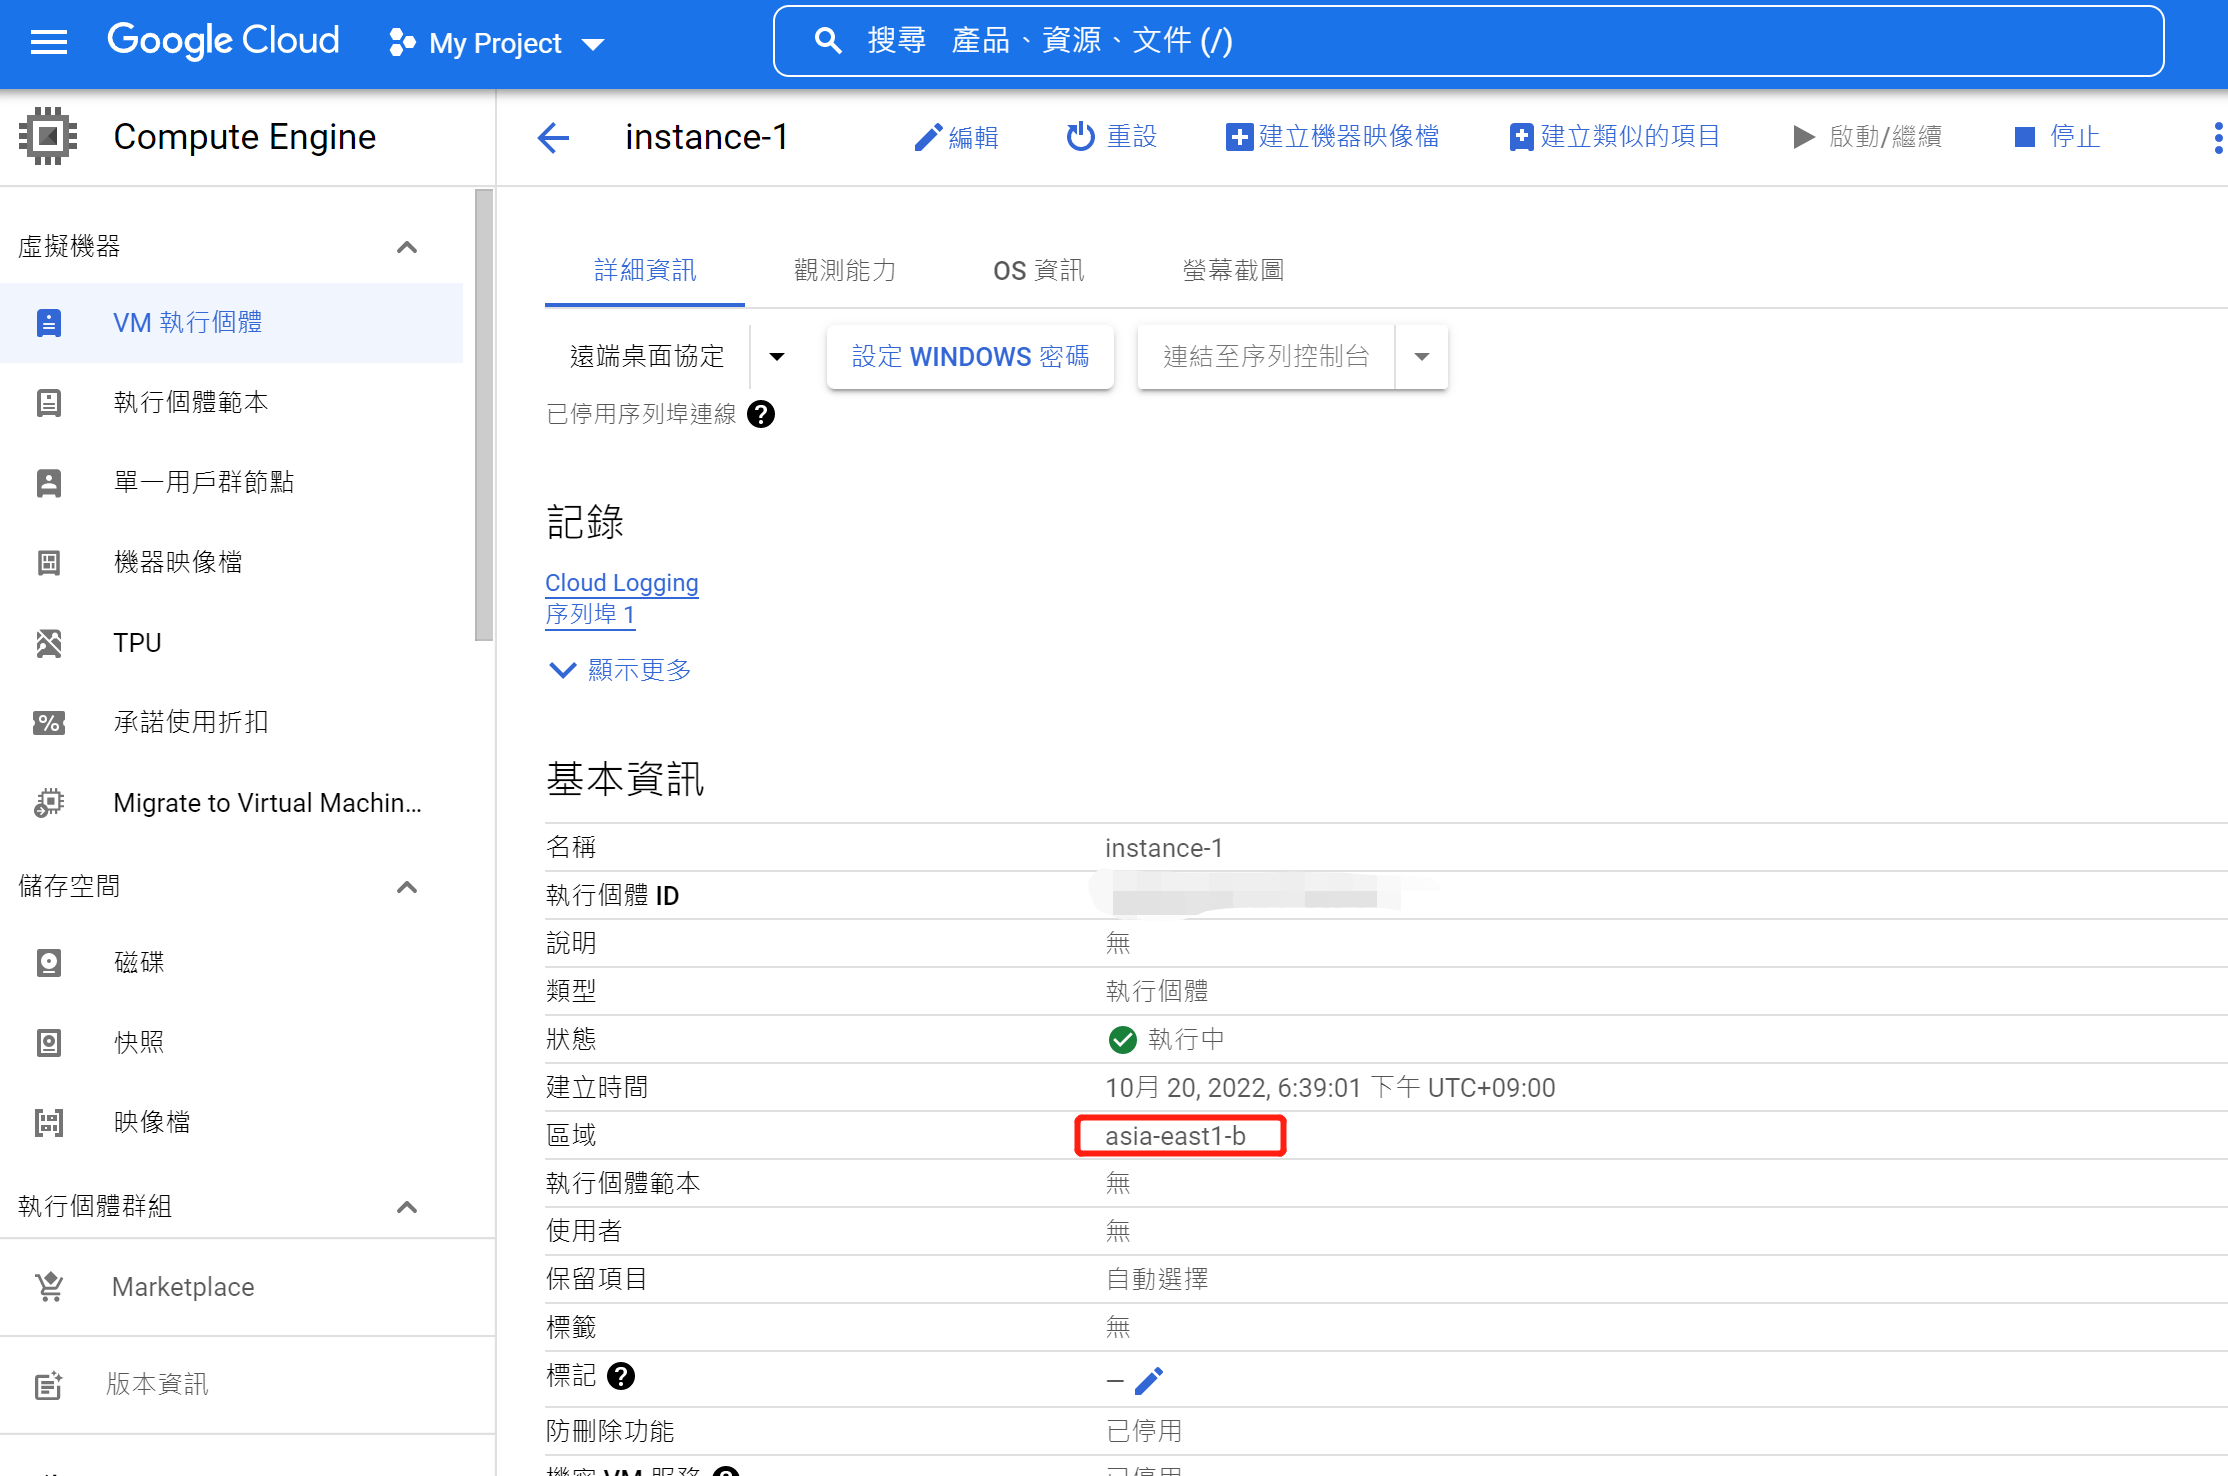Click the Compute Engine chip icon
This screenshot has width=2228, height=1476.
(48, 136)
